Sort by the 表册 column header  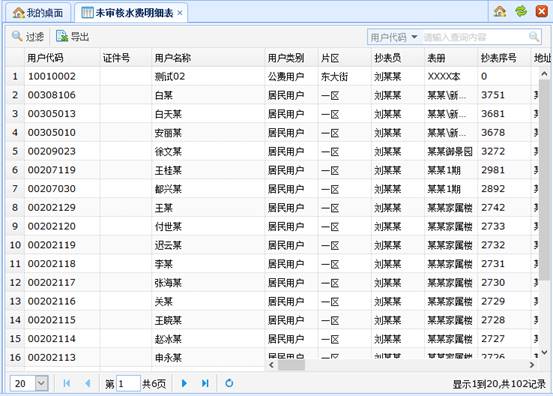click(x=451, y=57)
